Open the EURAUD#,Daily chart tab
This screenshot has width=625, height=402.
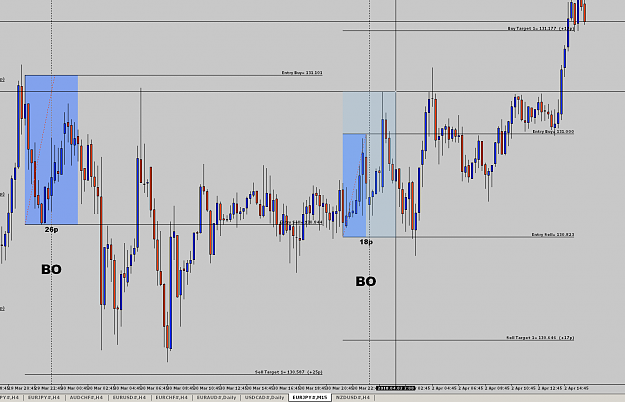[216, 398]
